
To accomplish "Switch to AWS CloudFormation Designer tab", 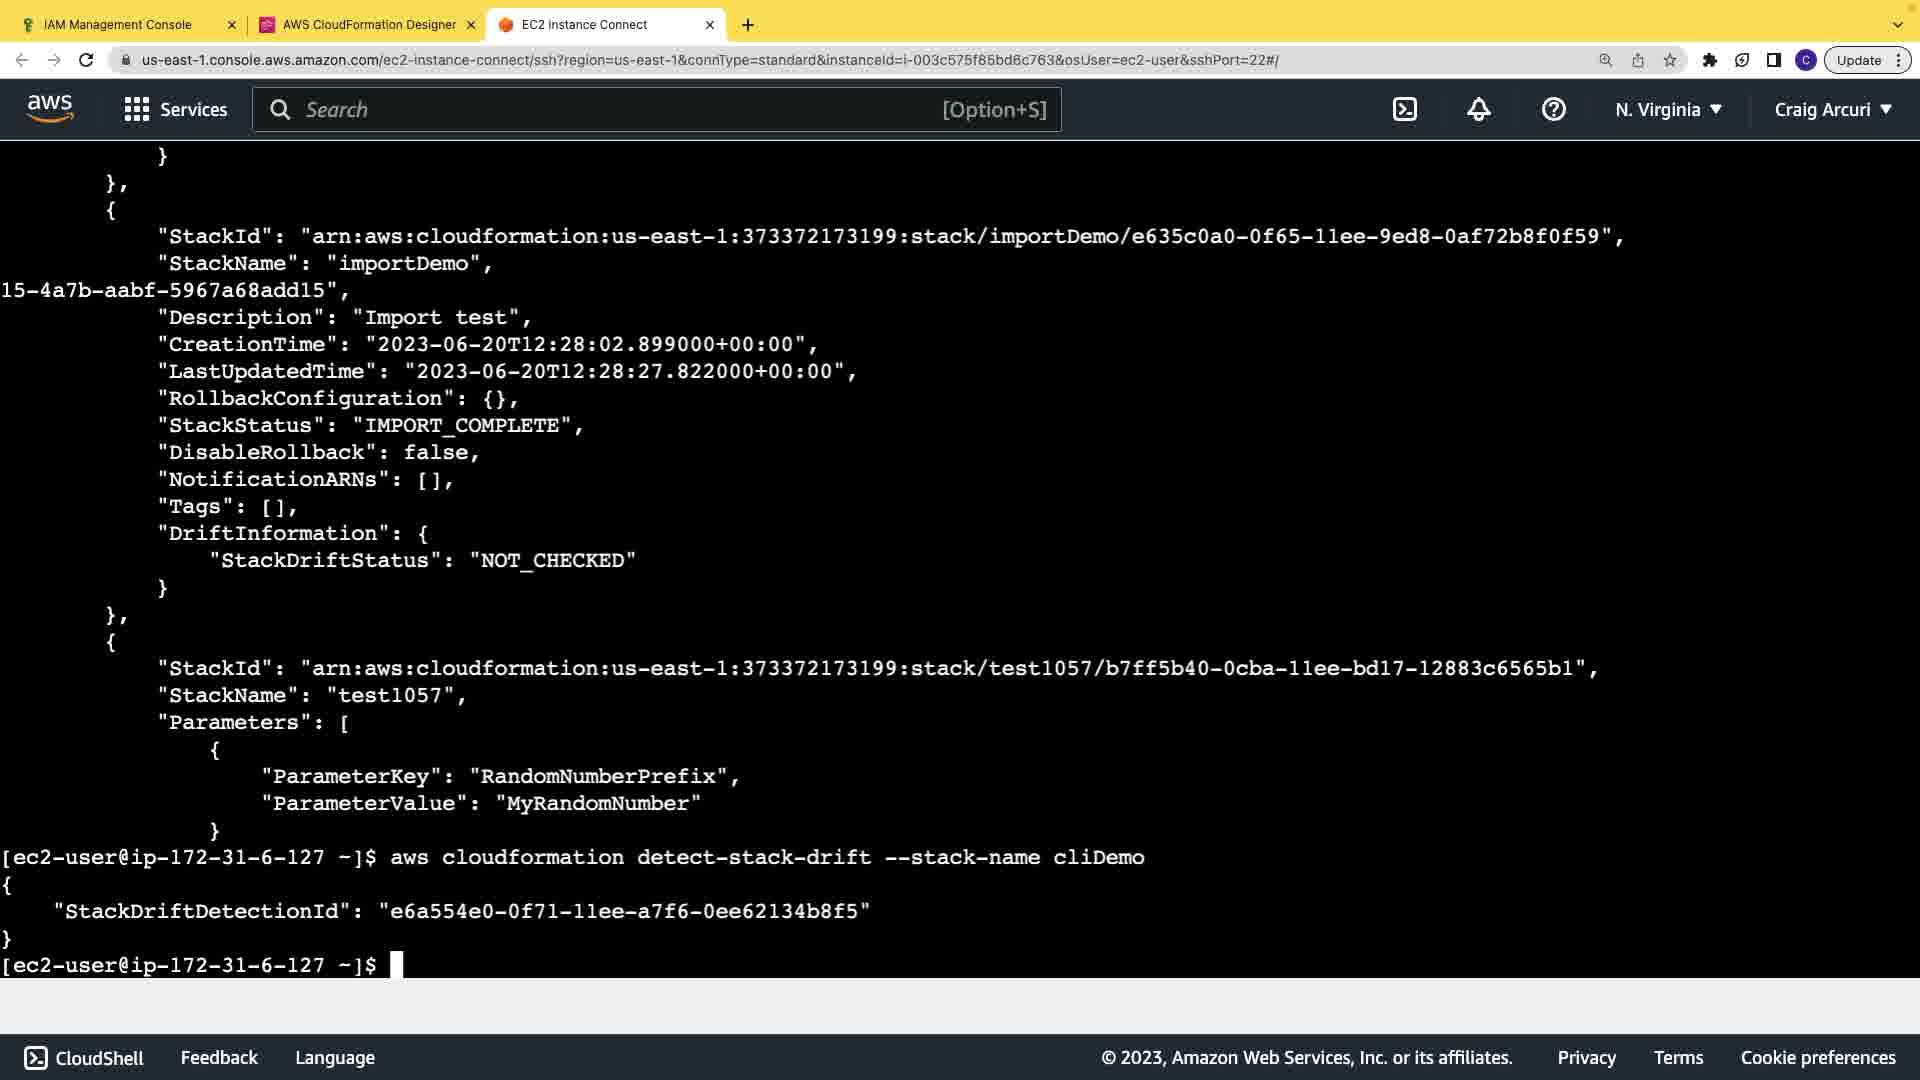I will (368, 24).
